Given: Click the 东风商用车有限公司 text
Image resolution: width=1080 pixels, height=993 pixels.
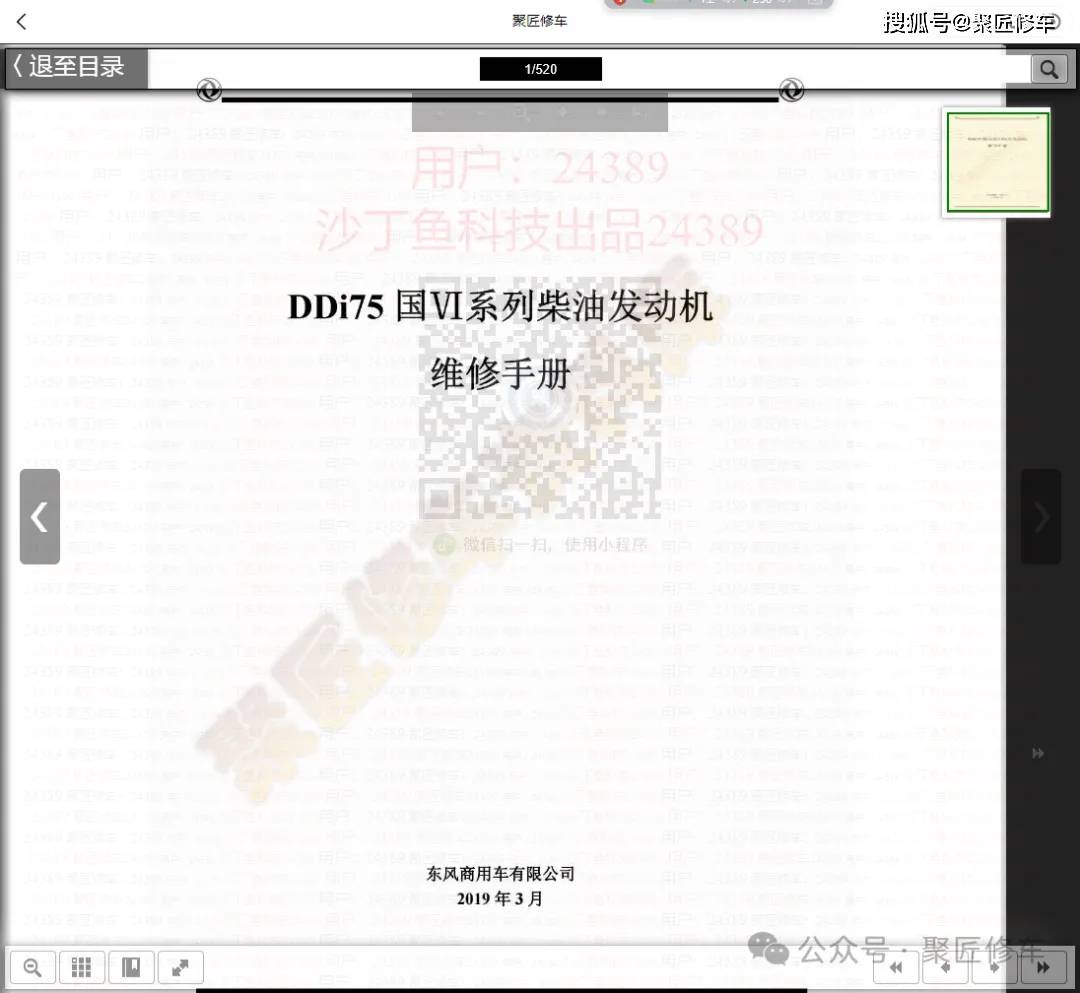Looking at the screenshot, I should coord(501,873).
